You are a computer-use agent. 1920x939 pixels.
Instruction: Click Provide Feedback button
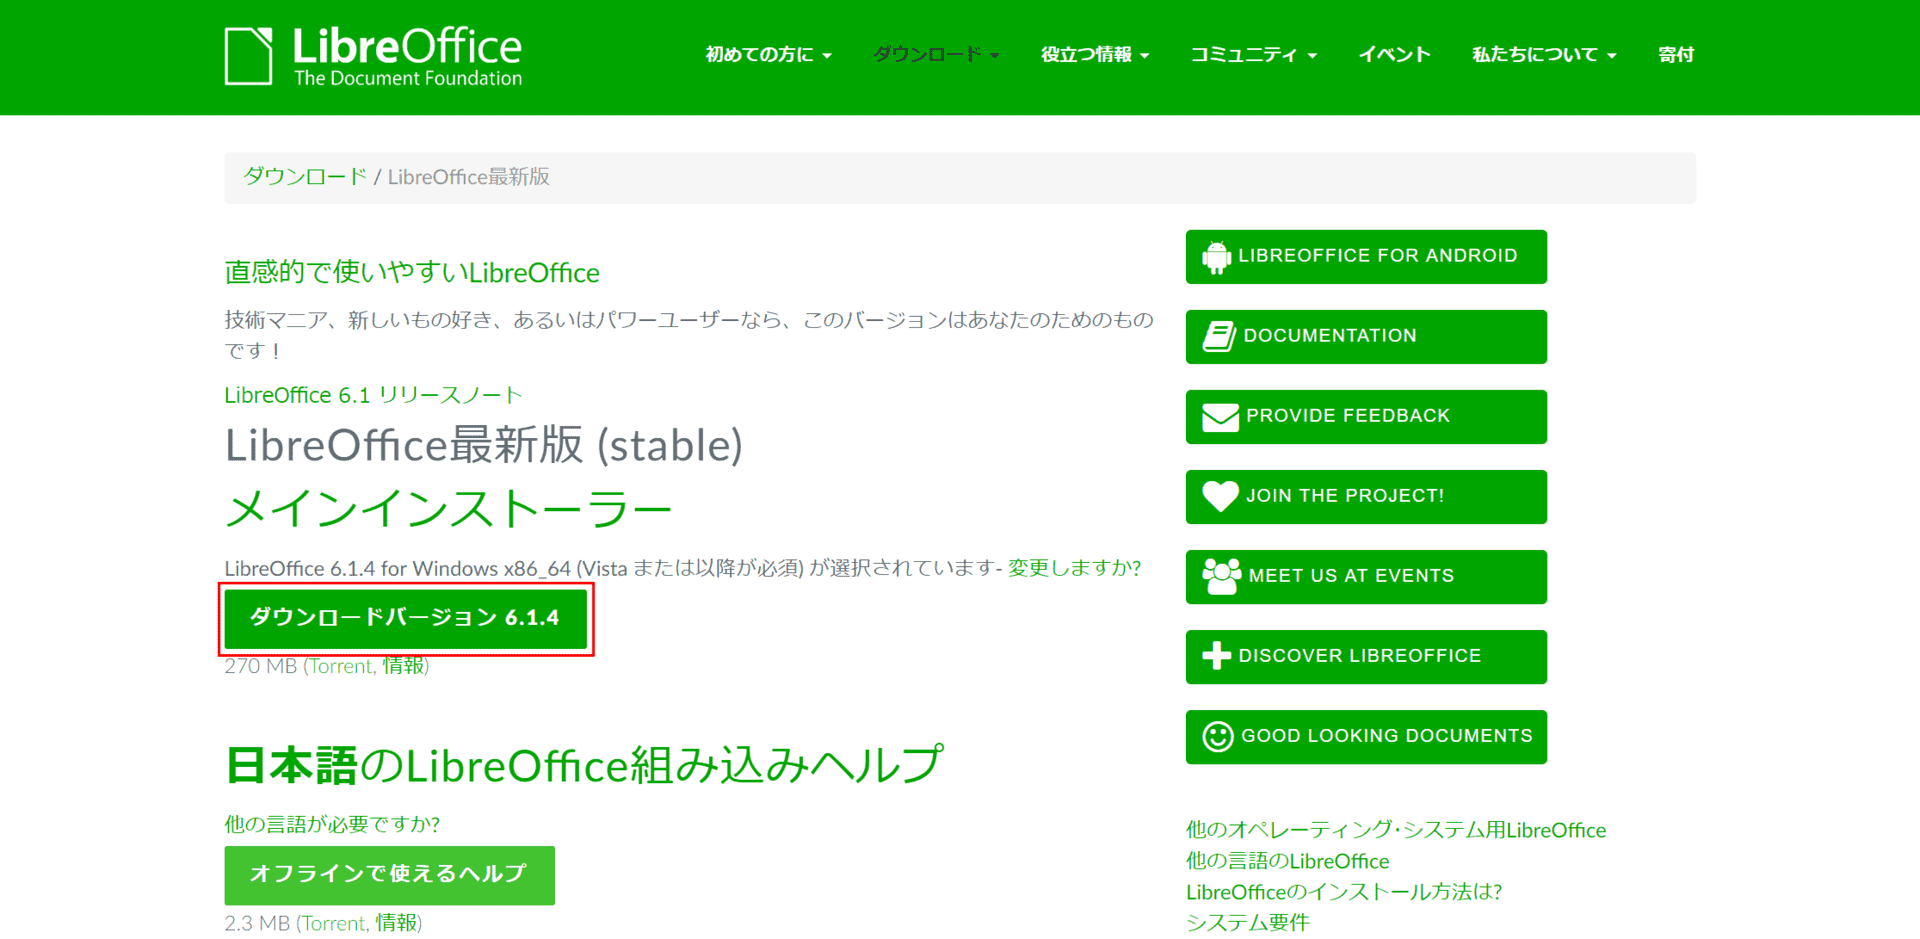tap(1366, 417)
